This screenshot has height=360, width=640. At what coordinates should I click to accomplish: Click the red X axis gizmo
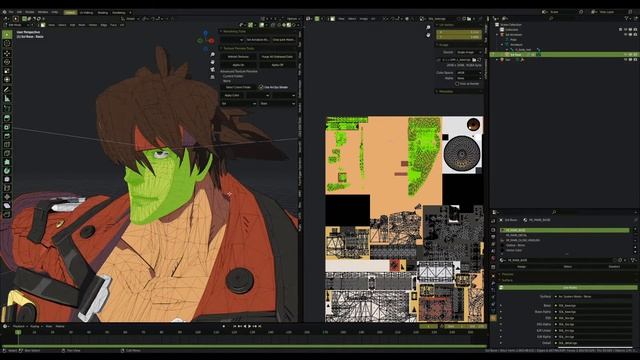pyautogui.click(x=211, y=40)
